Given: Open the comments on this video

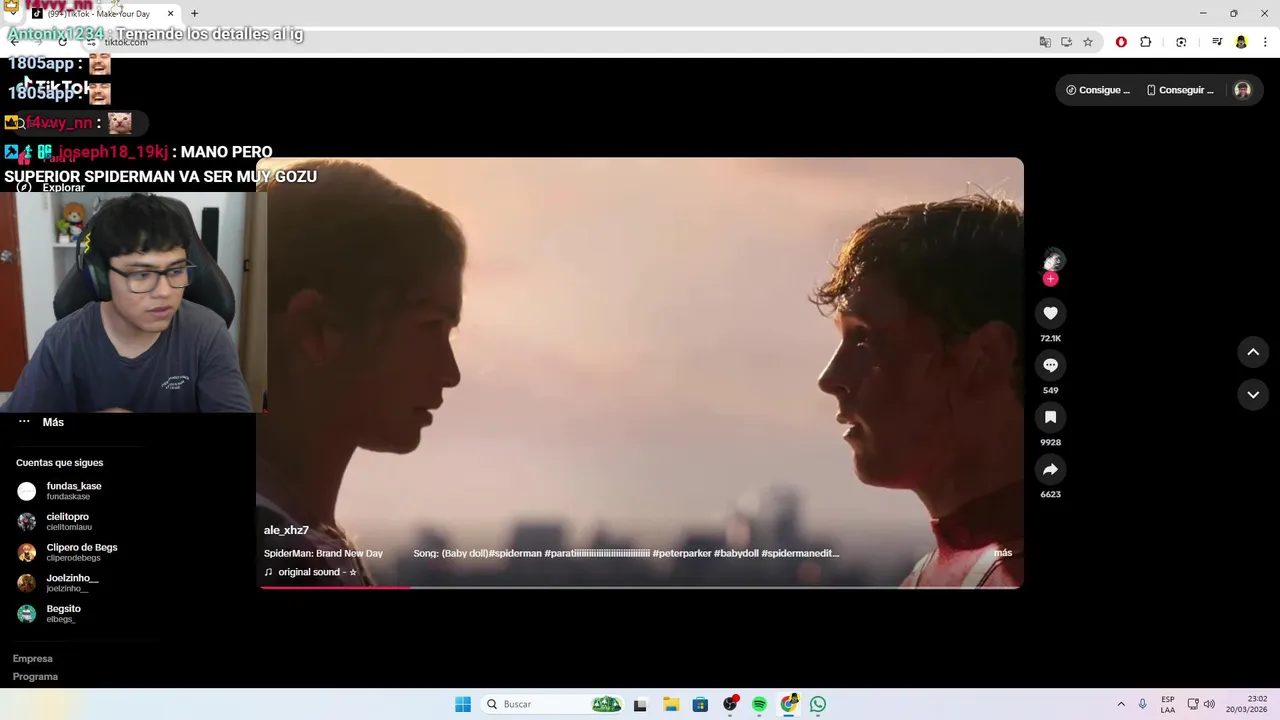Looking at the screenshot, I should coord(1050,365).
